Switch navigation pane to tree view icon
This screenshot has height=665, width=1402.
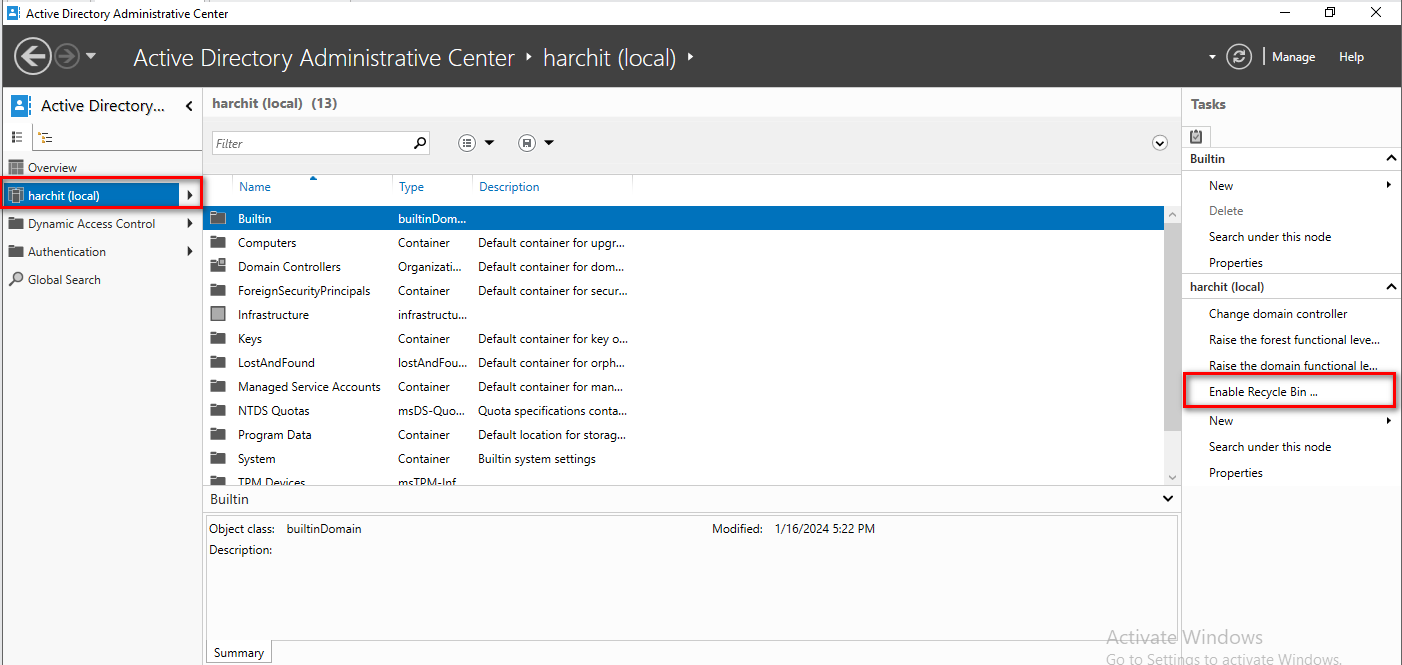[x=45, y=138]
